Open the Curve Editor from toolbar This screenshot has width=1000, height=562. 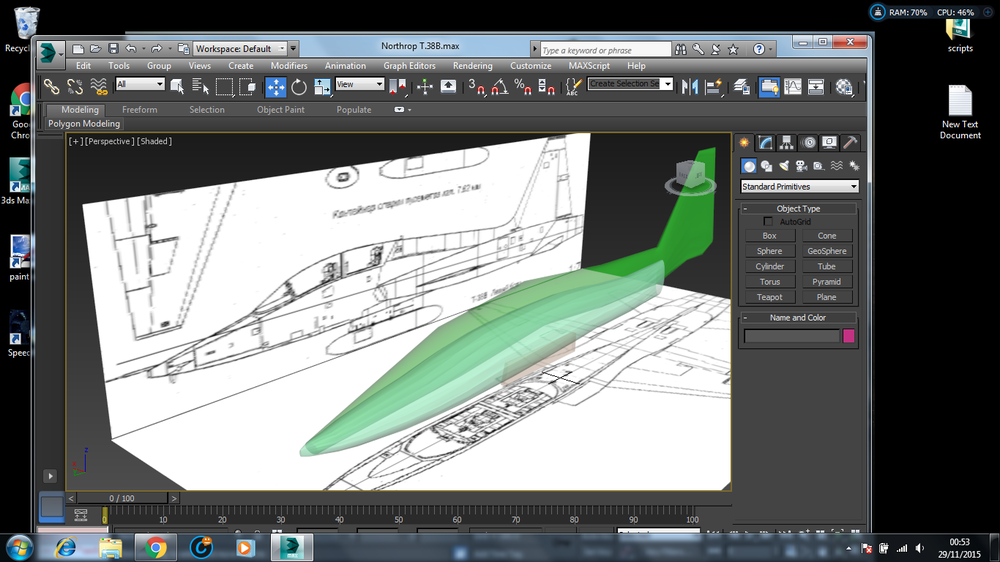tap(792, 87)
